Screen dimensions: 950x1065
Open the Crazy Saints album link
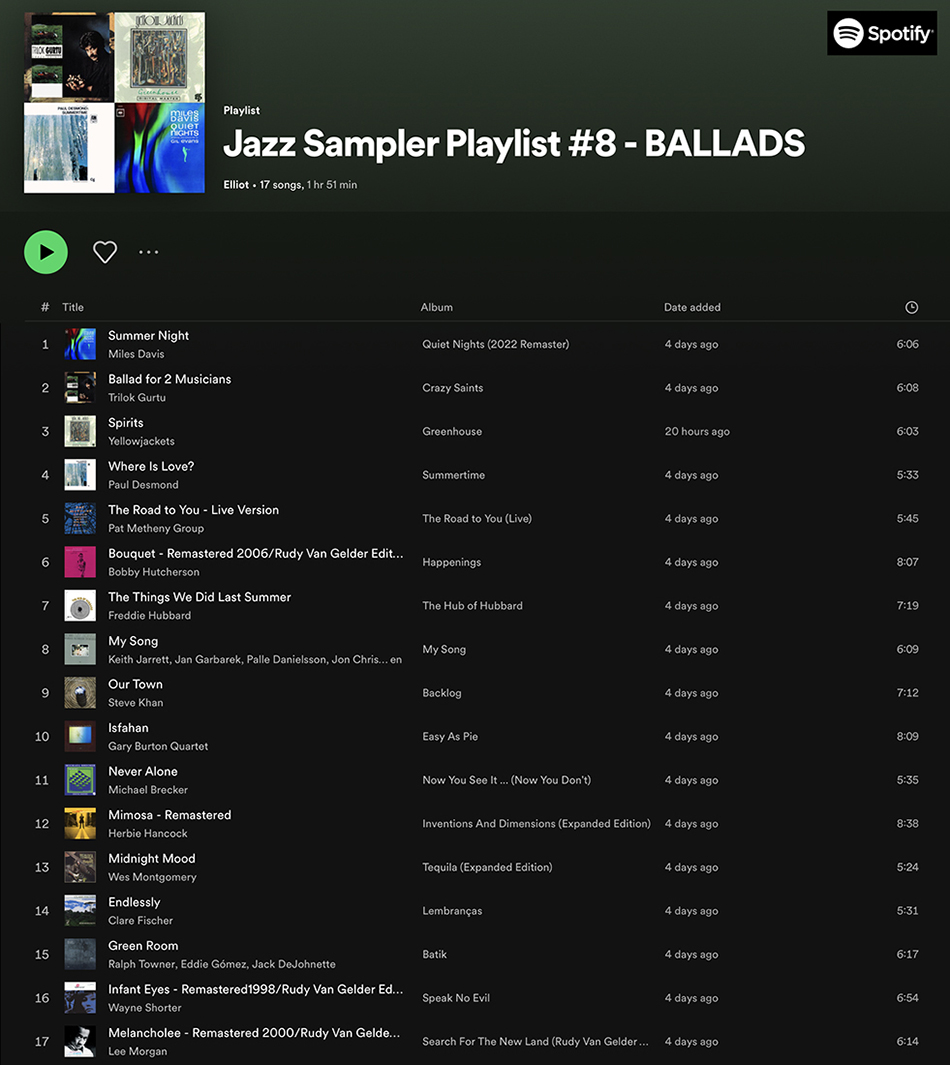[452, 388]
